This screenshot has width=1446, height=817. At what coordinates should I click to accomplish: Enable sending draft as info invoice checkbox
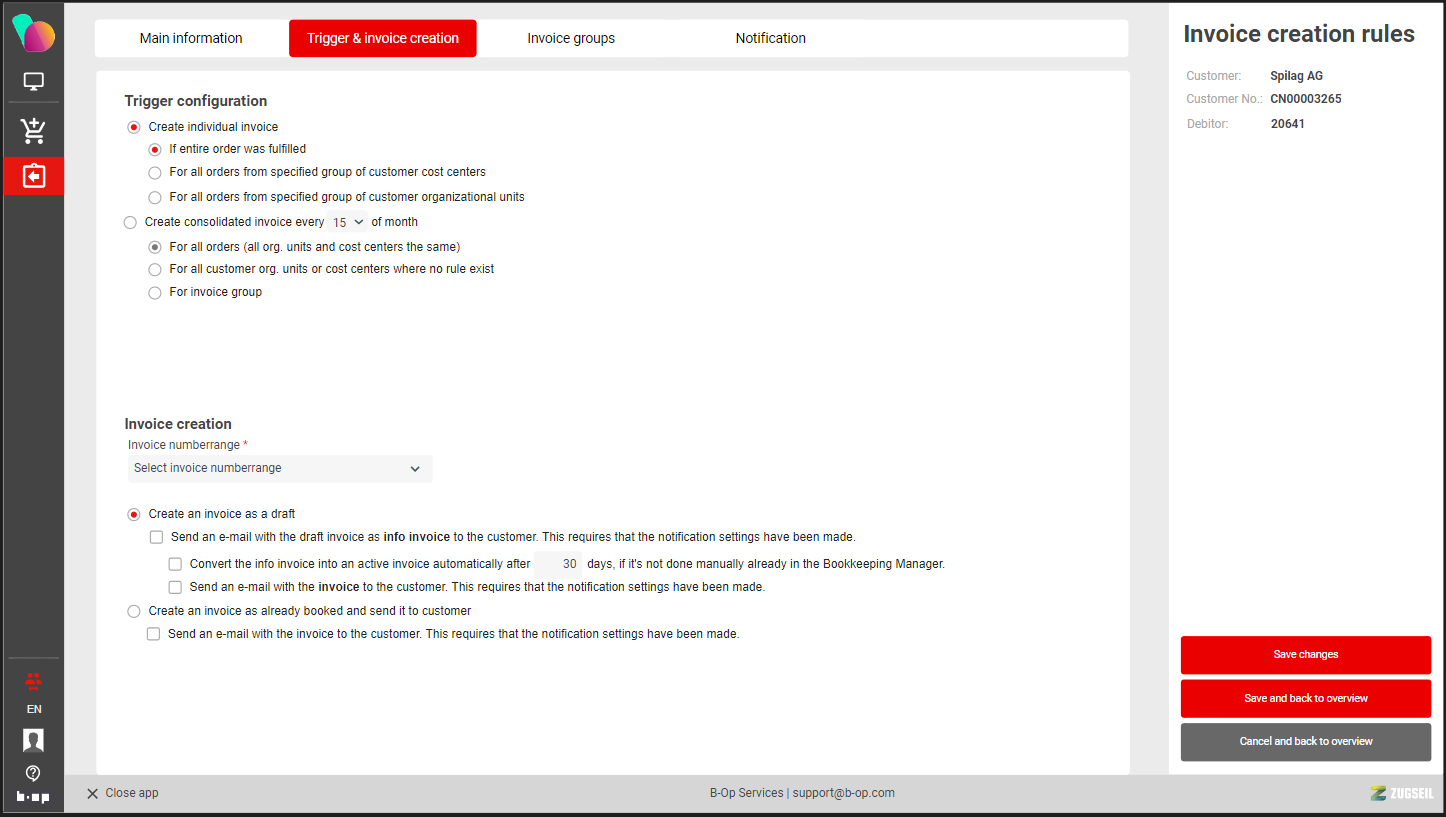coord(156,537)
